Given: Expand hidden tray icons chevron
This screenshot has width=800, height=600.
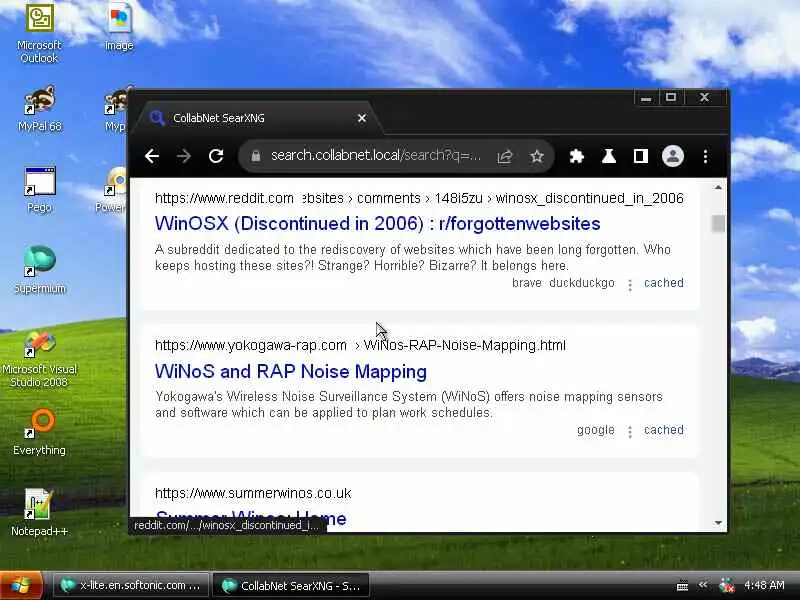Looking at the screenshot, I should [703, 585].
